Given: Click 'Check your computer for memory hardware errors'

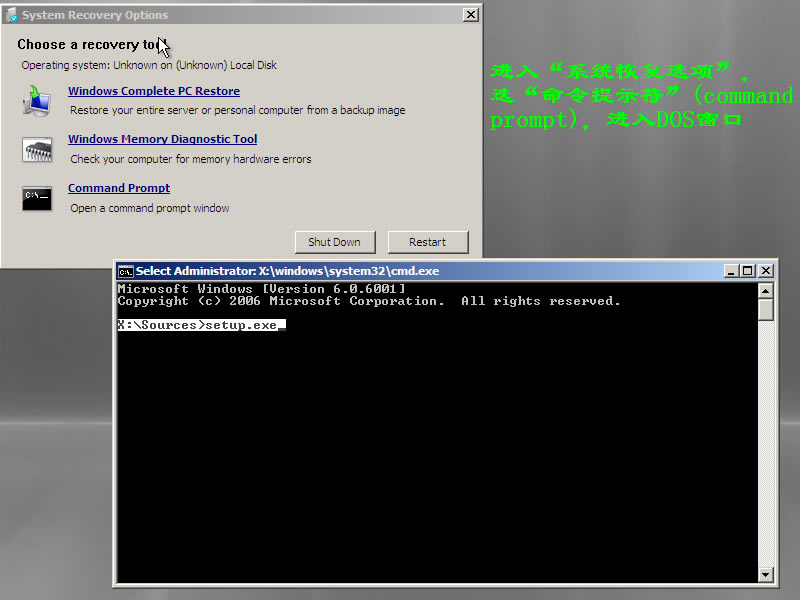Looking at the screenshot, I should pyautogui.click(x=191, y=159).
